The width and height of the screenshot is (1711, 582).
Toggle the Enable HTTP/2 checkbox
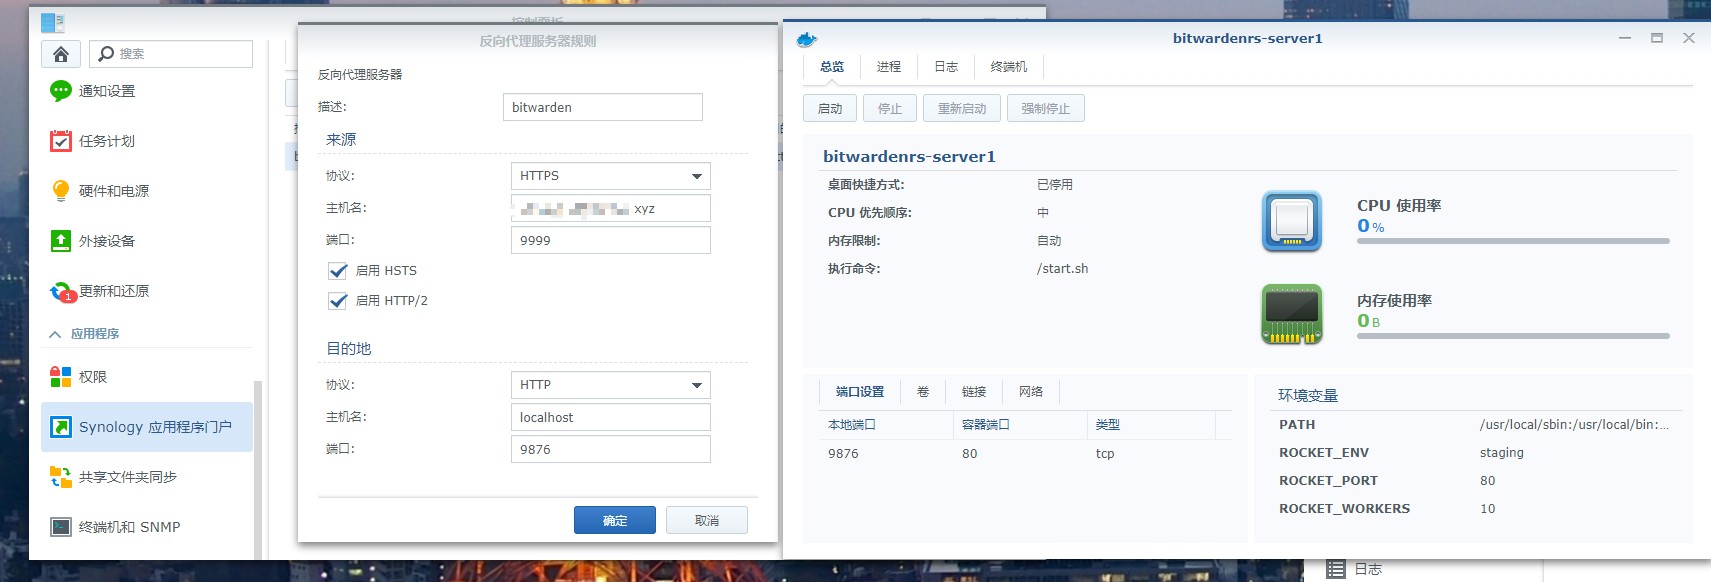pos(338,300)
